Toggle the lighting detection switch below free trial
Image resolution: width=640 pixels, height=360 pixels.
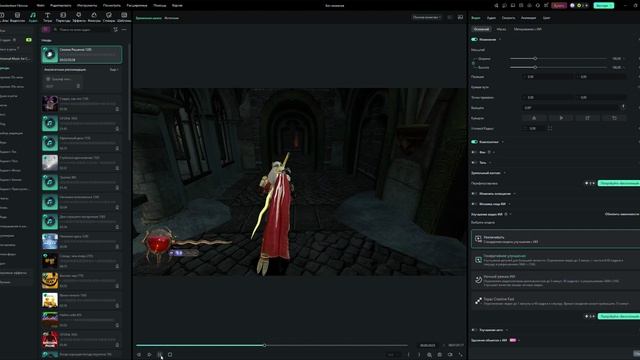point(474,193)
